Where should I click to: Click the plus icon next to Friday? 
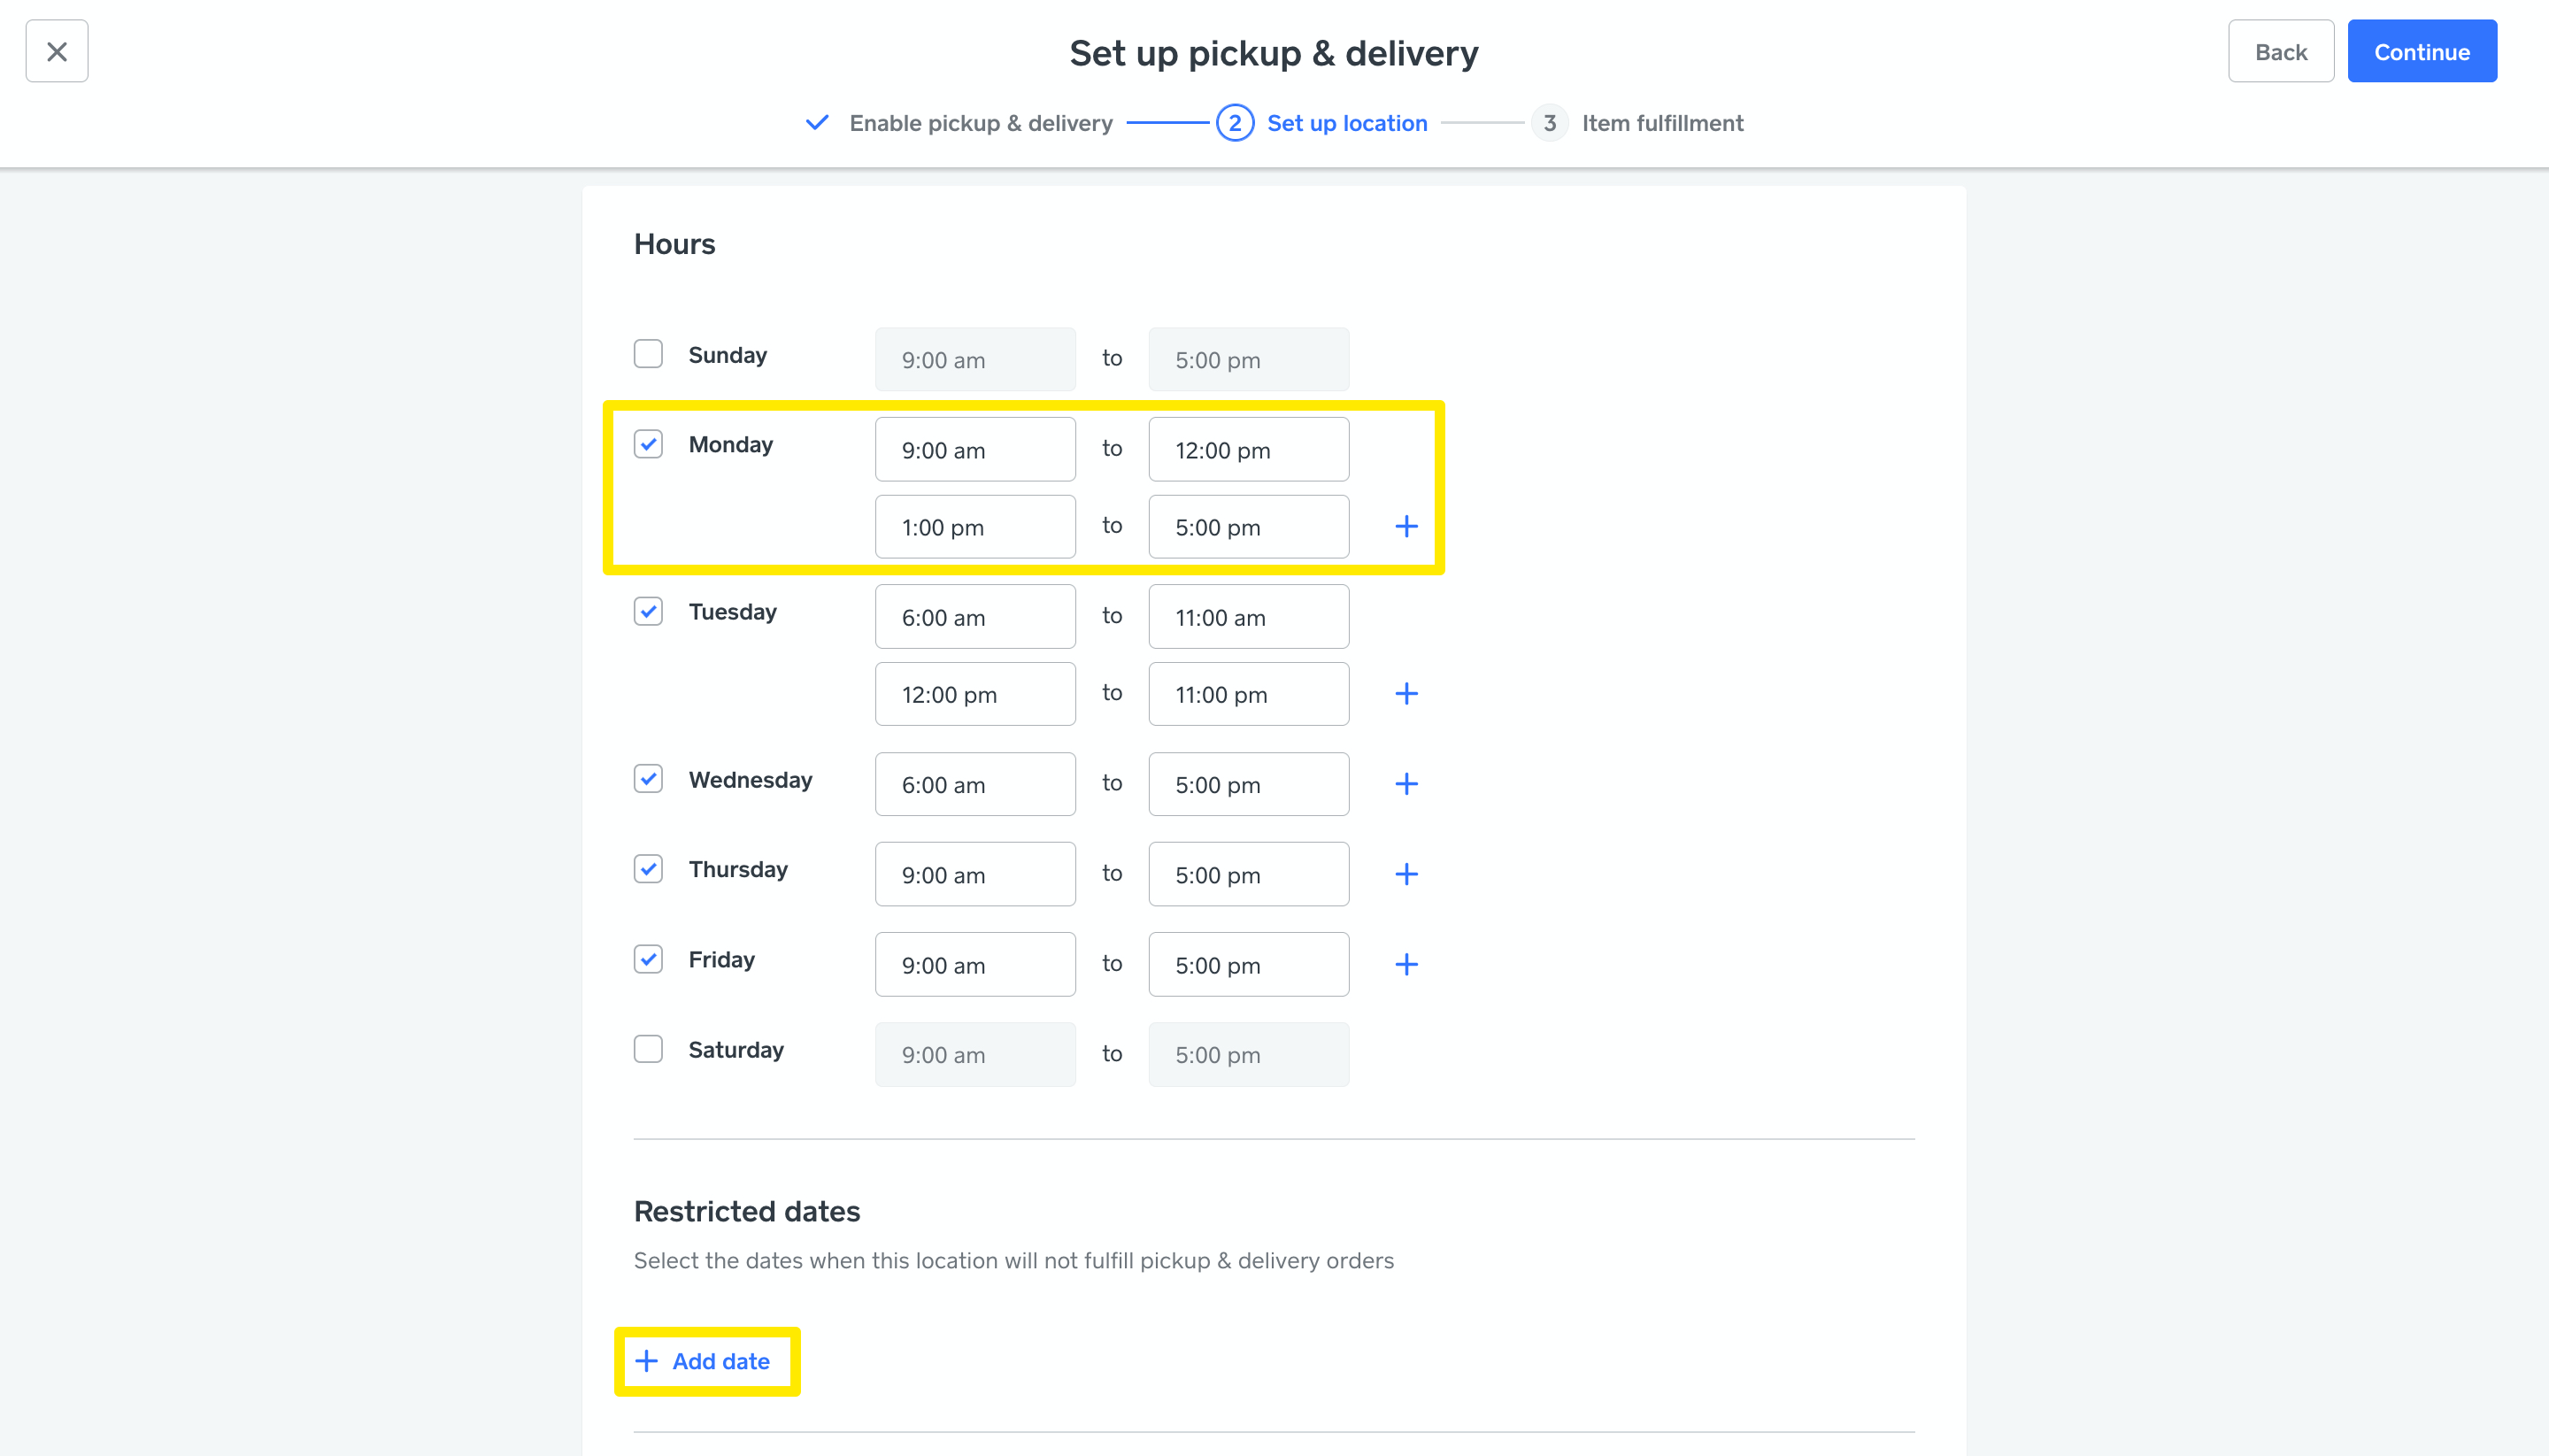coord(1406,964)
